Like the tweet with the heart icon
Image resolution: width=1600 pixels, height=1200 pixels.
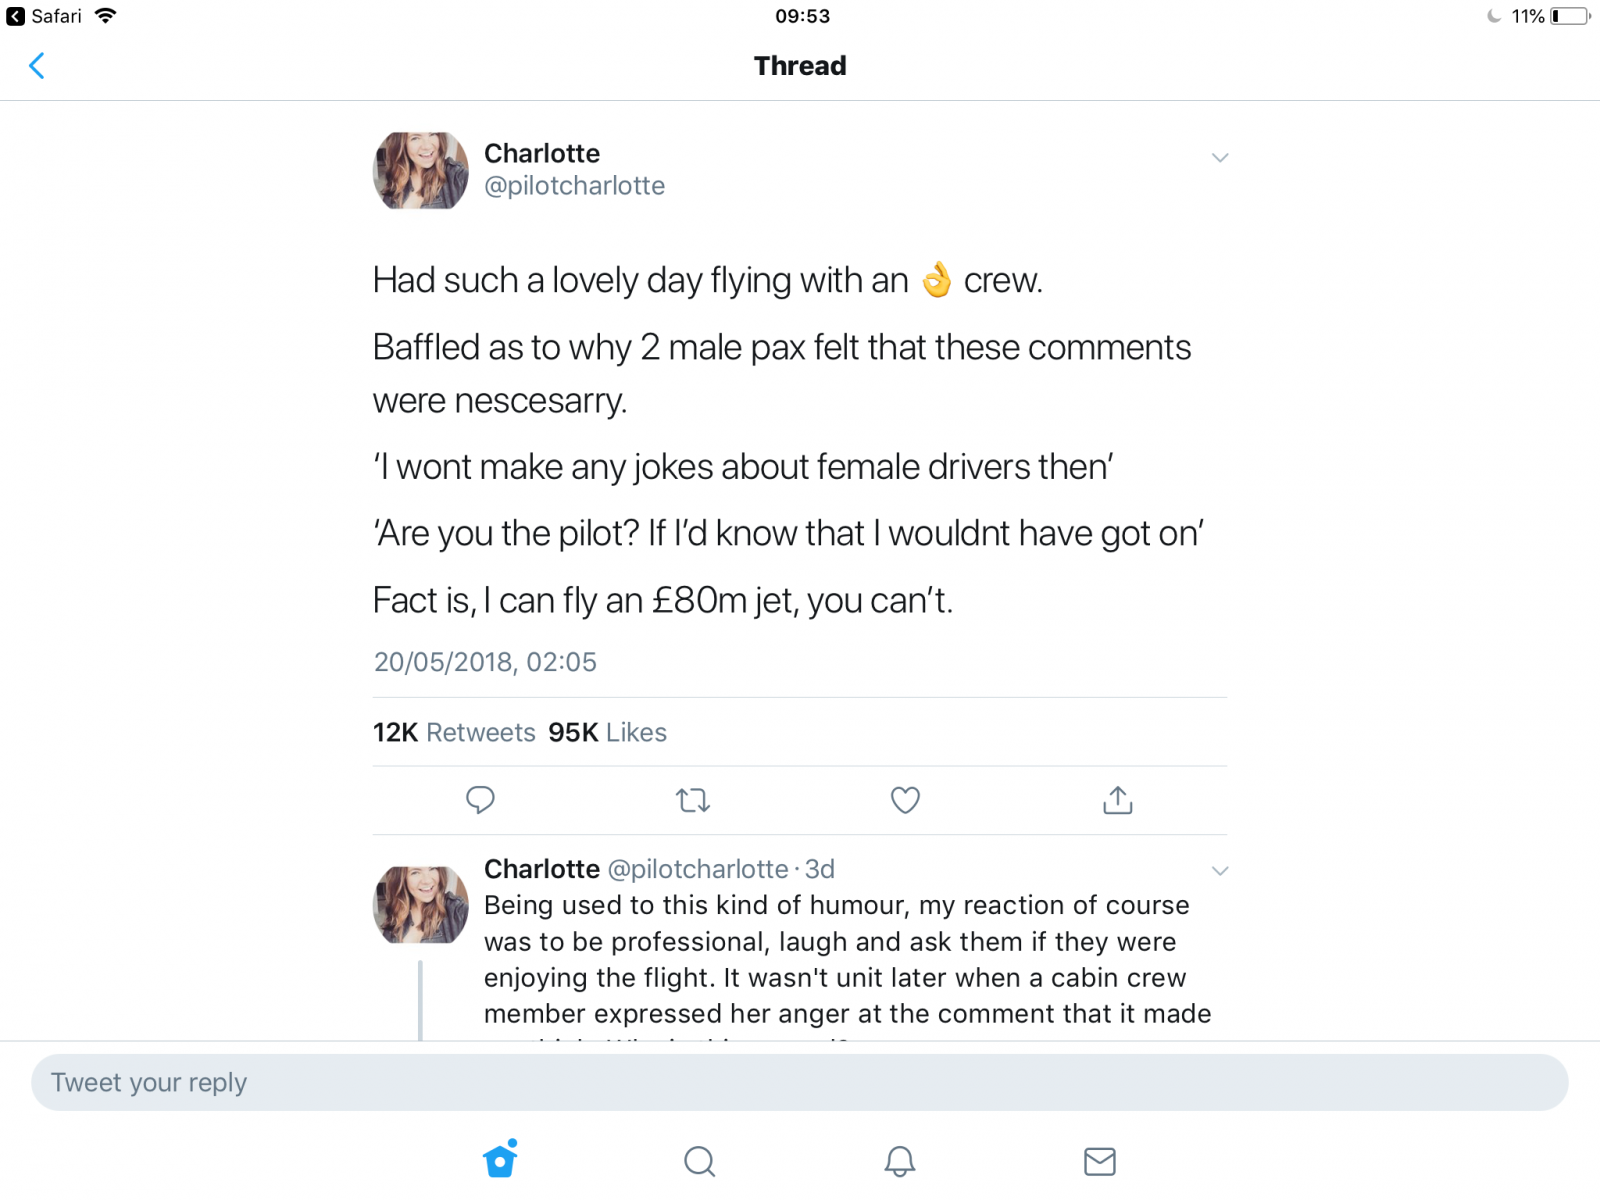[905, 800]
